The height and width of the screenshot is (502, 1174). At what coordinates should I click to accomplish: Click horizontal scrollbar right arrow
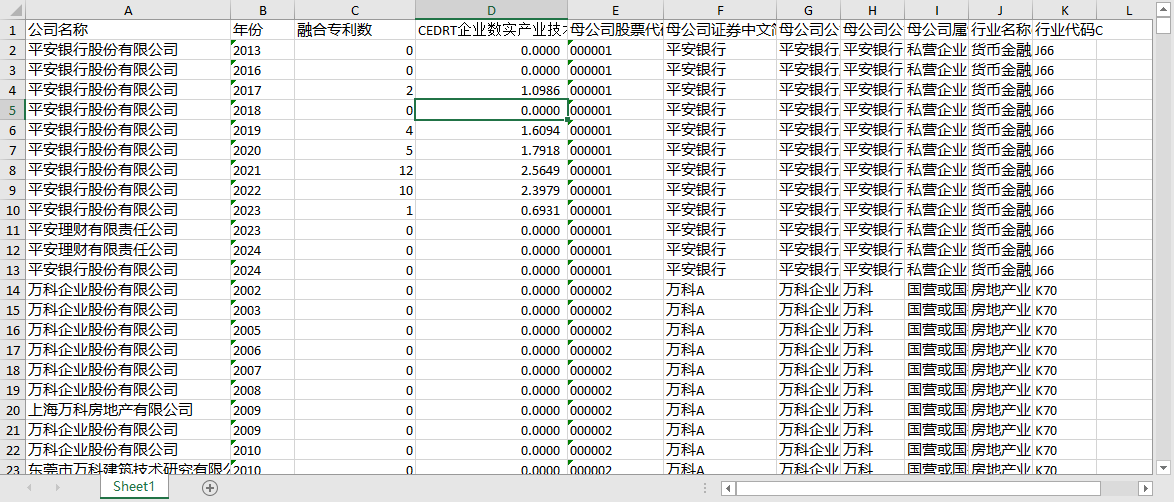[1145, 489]
